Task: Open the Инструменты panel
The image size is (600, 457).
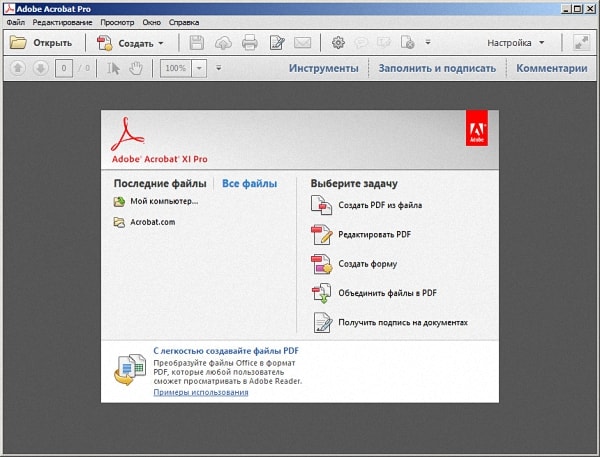Action: 323,69
